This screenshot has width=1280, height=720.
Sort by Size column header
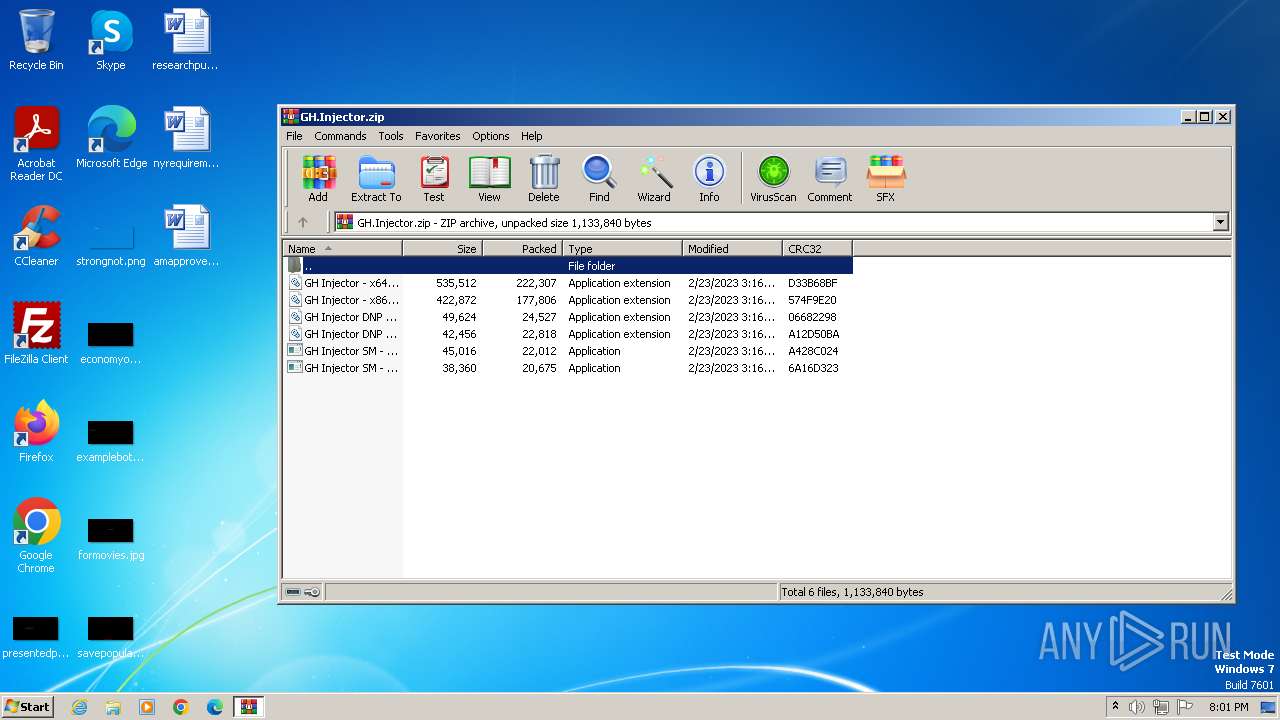pyautogui.click(x=443, y=248)
